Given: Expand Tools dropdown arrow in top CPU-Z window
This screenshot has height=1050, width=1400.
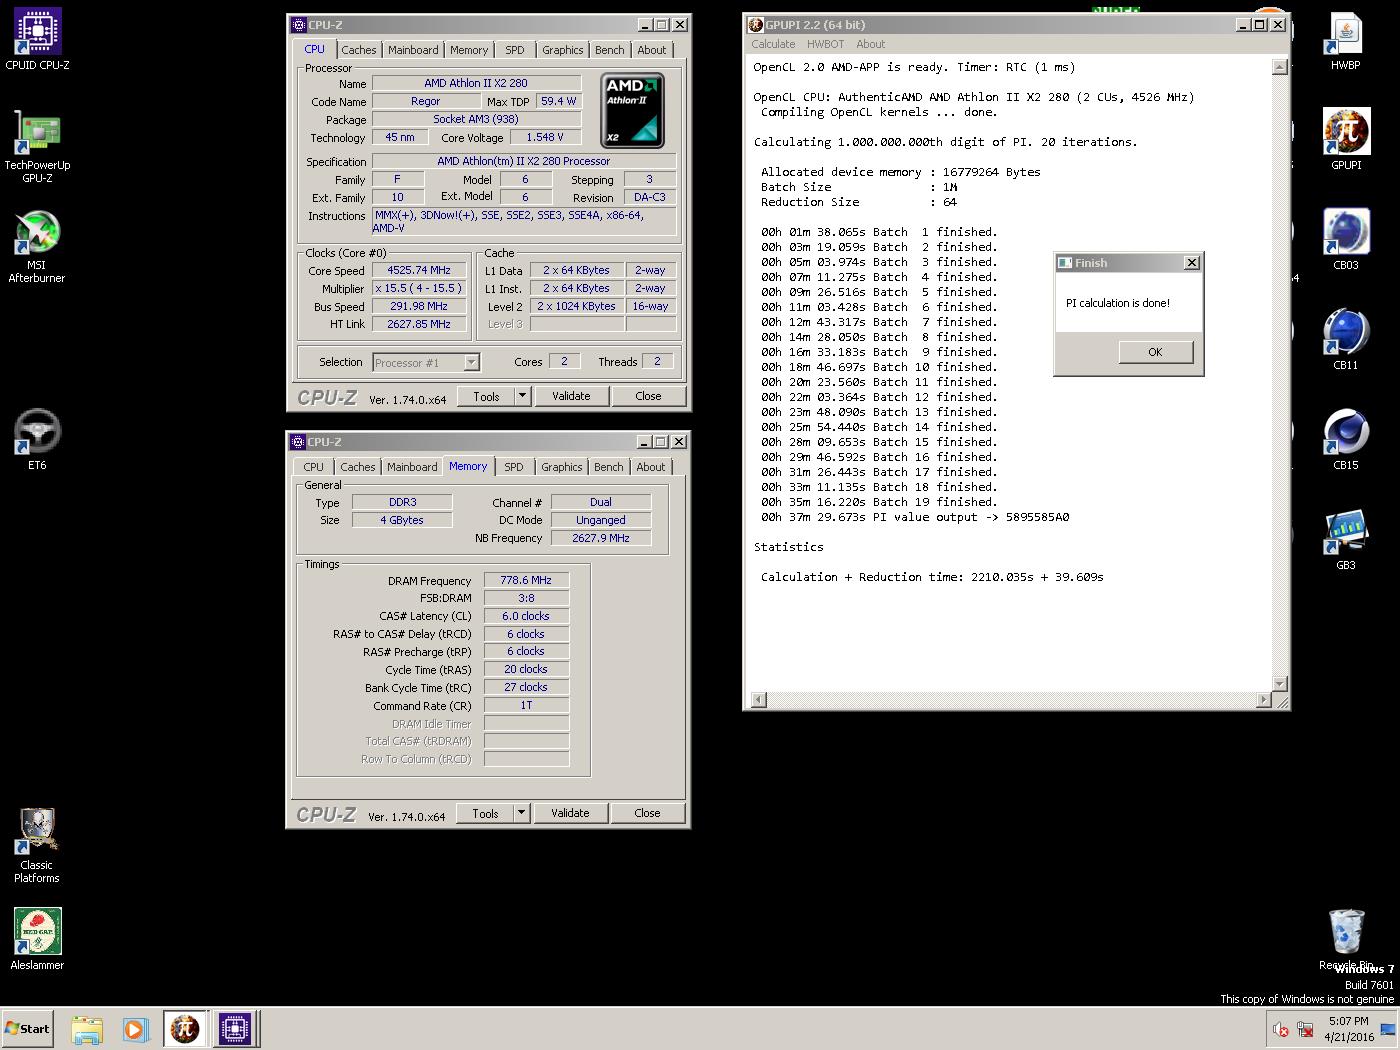Looking at the screenshot, I should tap(522, 396).
